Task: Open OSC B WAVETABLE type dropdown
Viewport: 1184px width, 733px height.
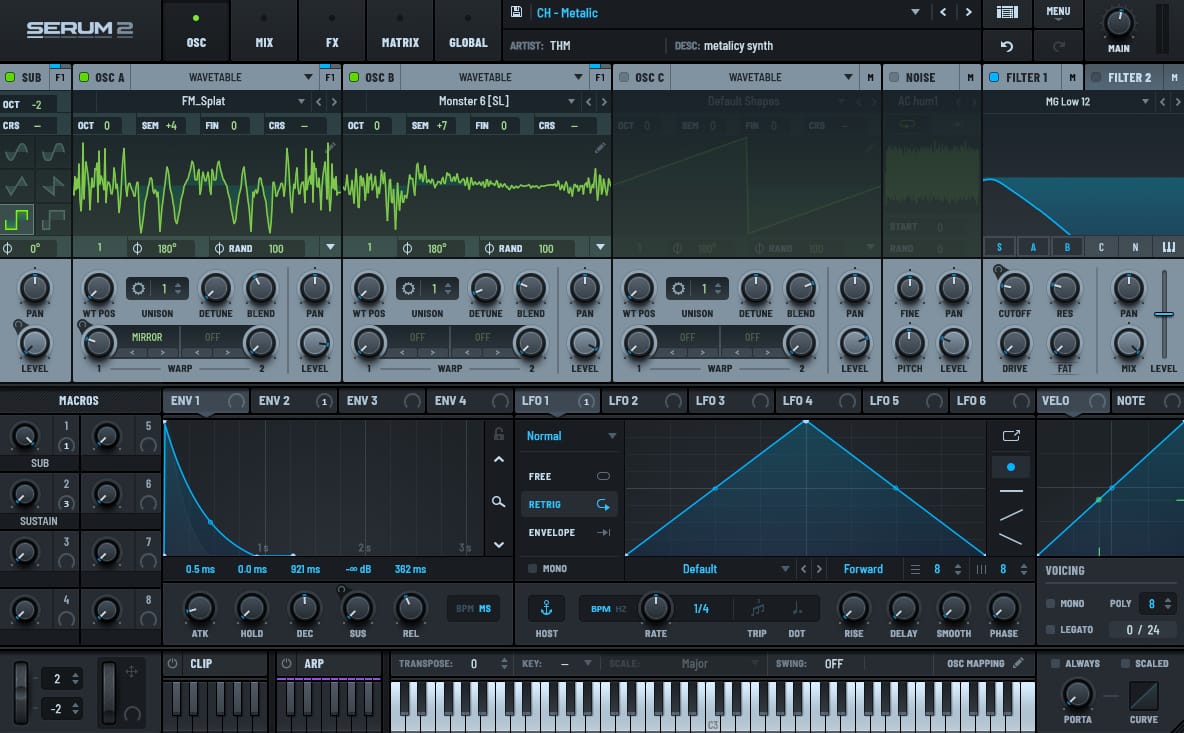Action: coord(494,77)
